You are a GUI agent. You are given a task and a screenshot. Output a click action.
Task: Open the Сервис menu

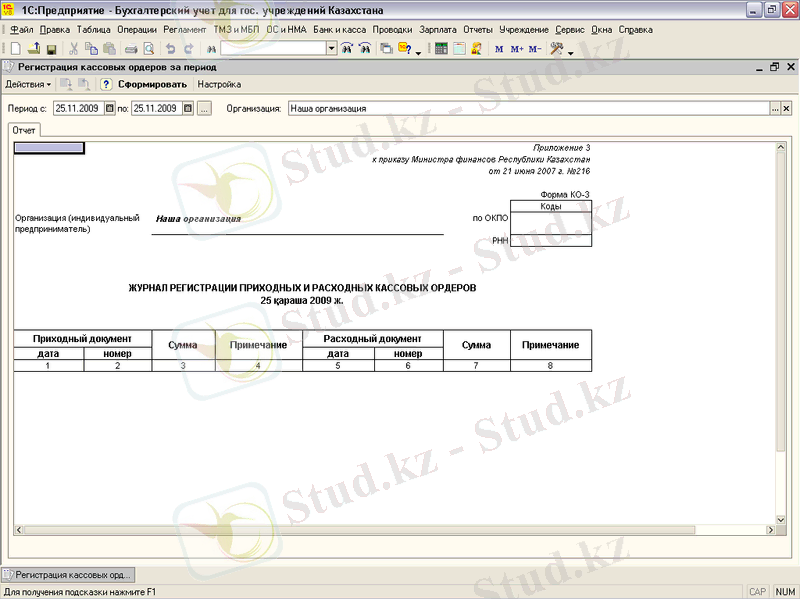coord(570,30)
